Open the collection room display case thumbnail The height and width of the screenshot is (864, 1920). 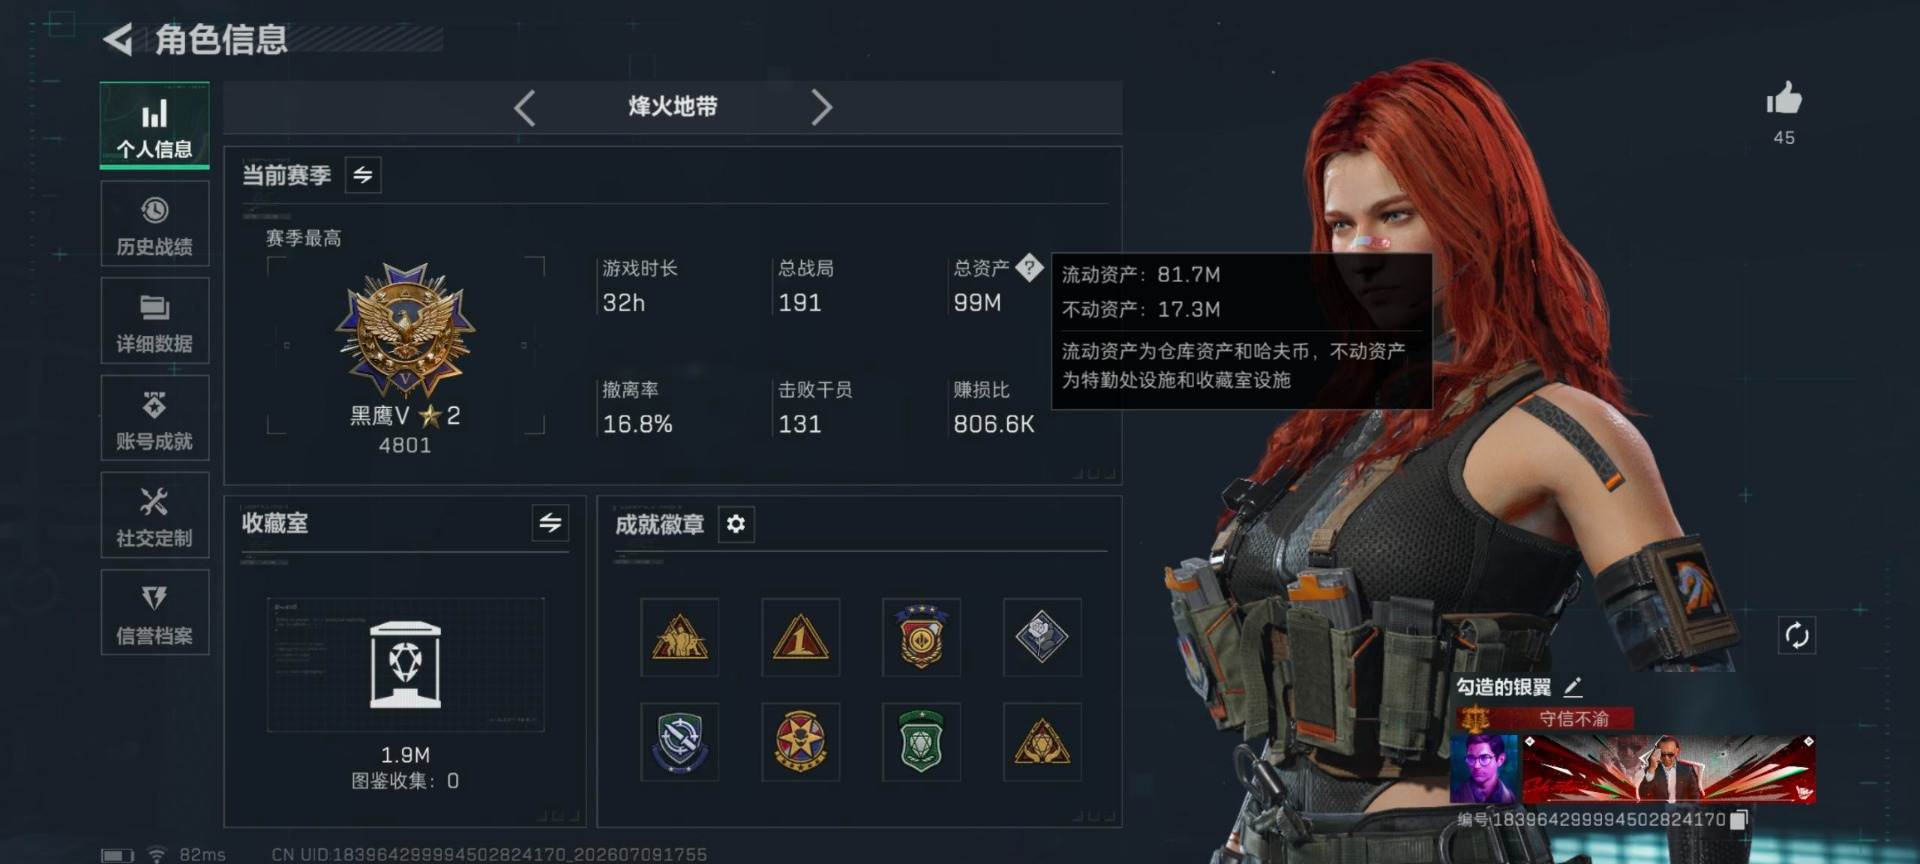405,665
